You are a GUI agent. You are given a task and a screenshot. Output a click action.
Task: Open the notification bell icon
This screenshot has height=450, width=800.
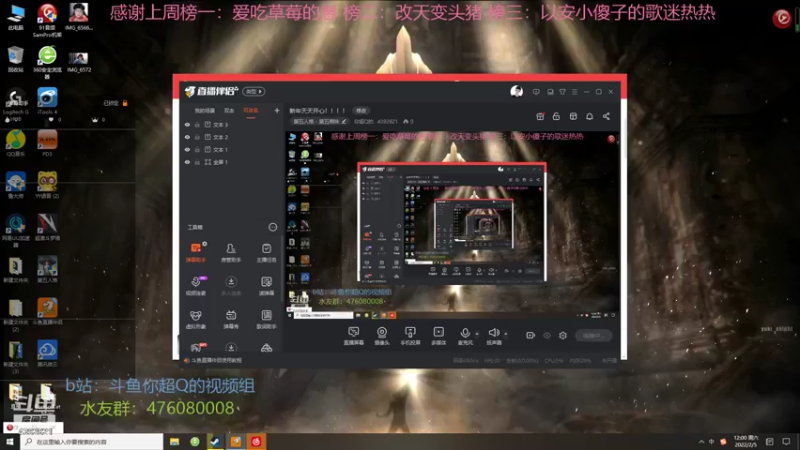click(589, 116)
